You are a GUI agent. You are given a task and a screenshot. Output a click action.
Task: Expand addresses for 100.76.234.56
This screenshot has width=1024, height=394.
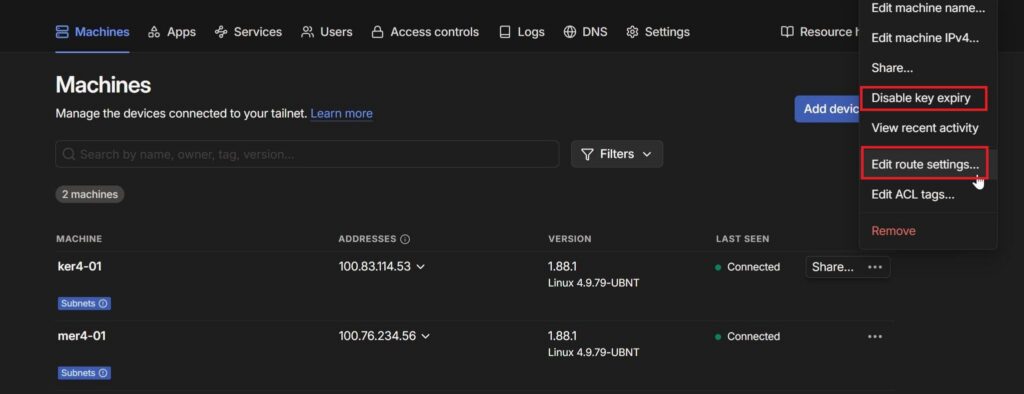(x=426, y=337)
